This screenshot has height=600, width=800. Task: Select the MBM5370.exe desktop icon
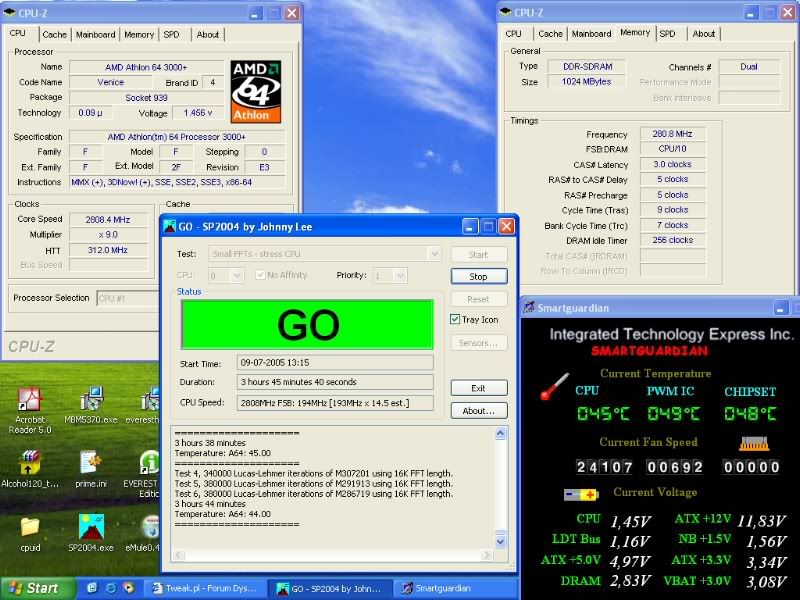[x=91, y=399]
